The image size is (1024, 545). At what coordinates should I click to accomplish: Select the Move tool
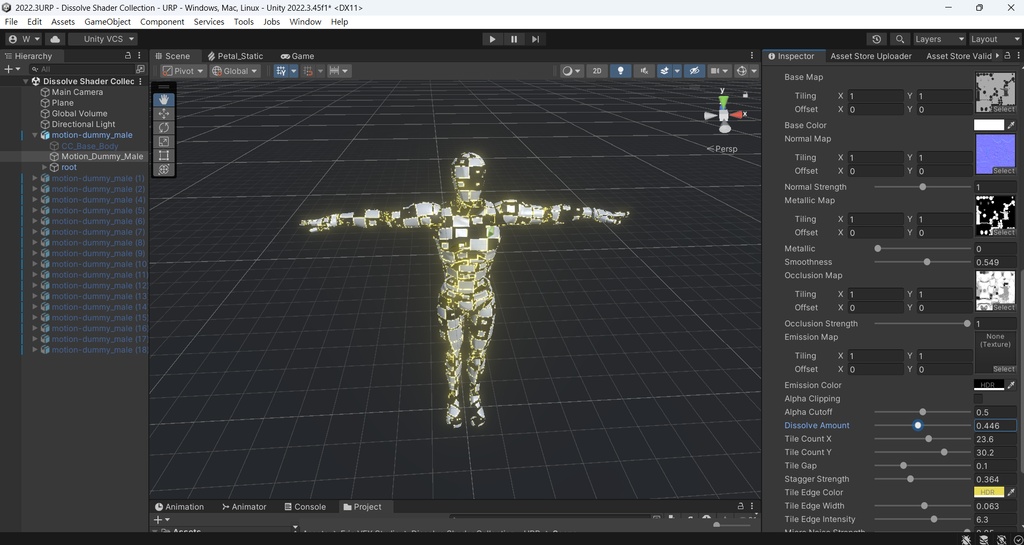[x=163, y=114]
